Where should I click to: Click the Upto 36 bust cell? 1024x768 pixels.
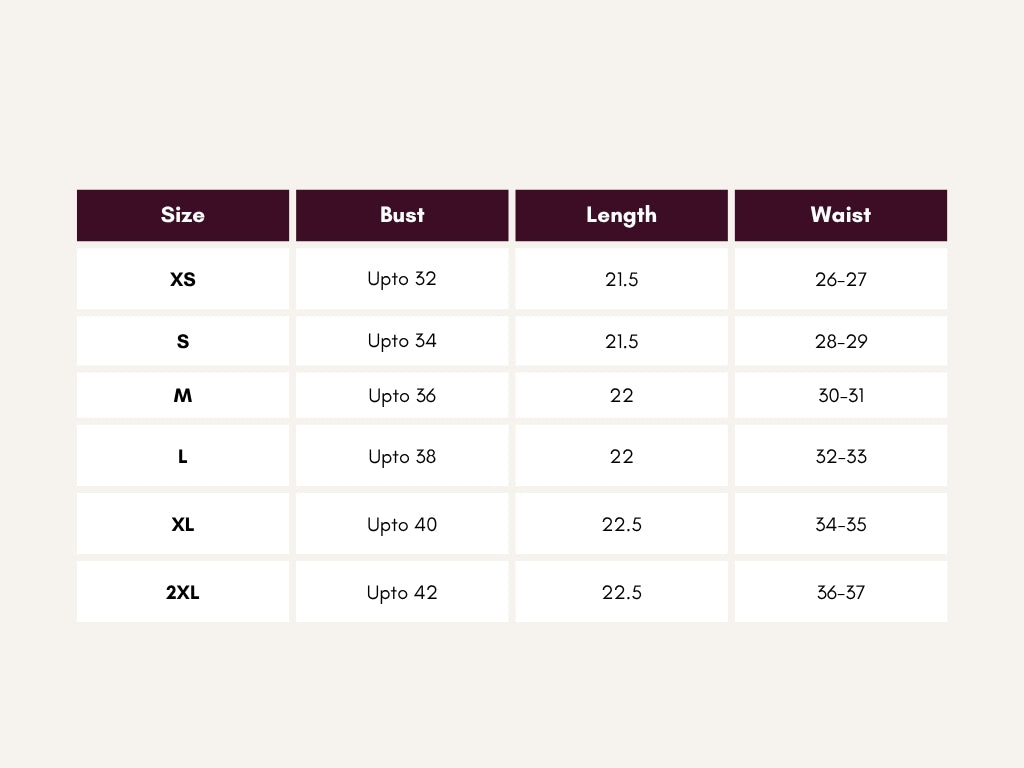(402, 395)
